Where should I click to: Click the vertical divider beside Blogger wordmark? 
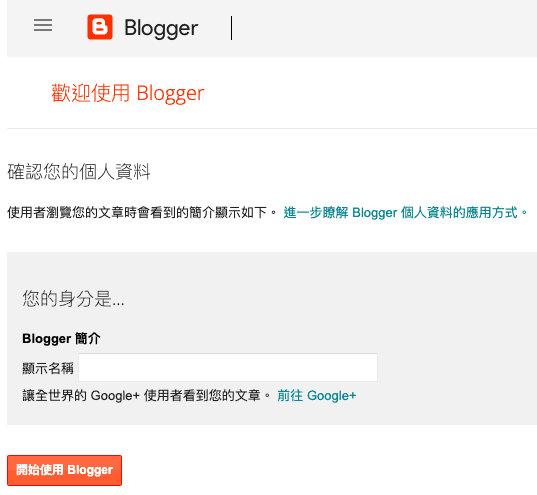pyautogui.click(x=232, y=28)
